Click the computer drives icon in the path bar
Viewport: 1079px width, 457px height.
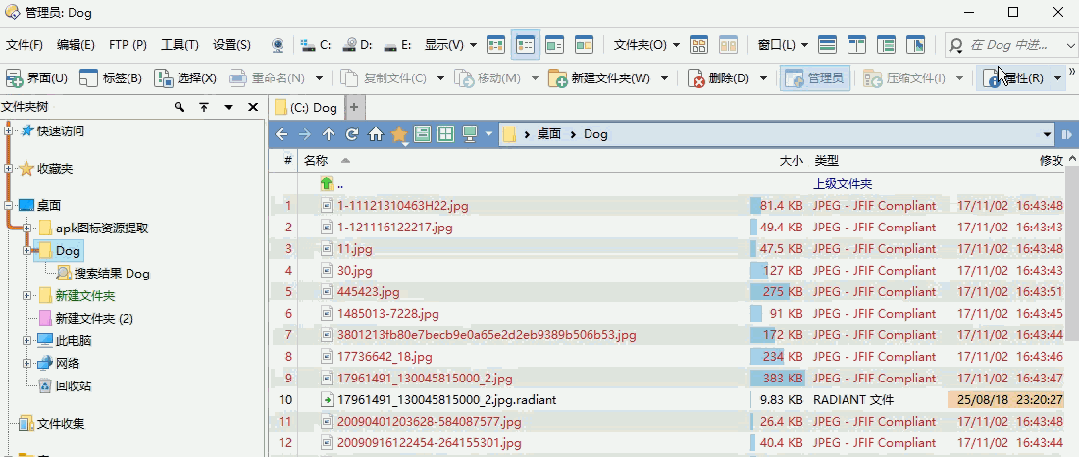(x=471, y=134)
